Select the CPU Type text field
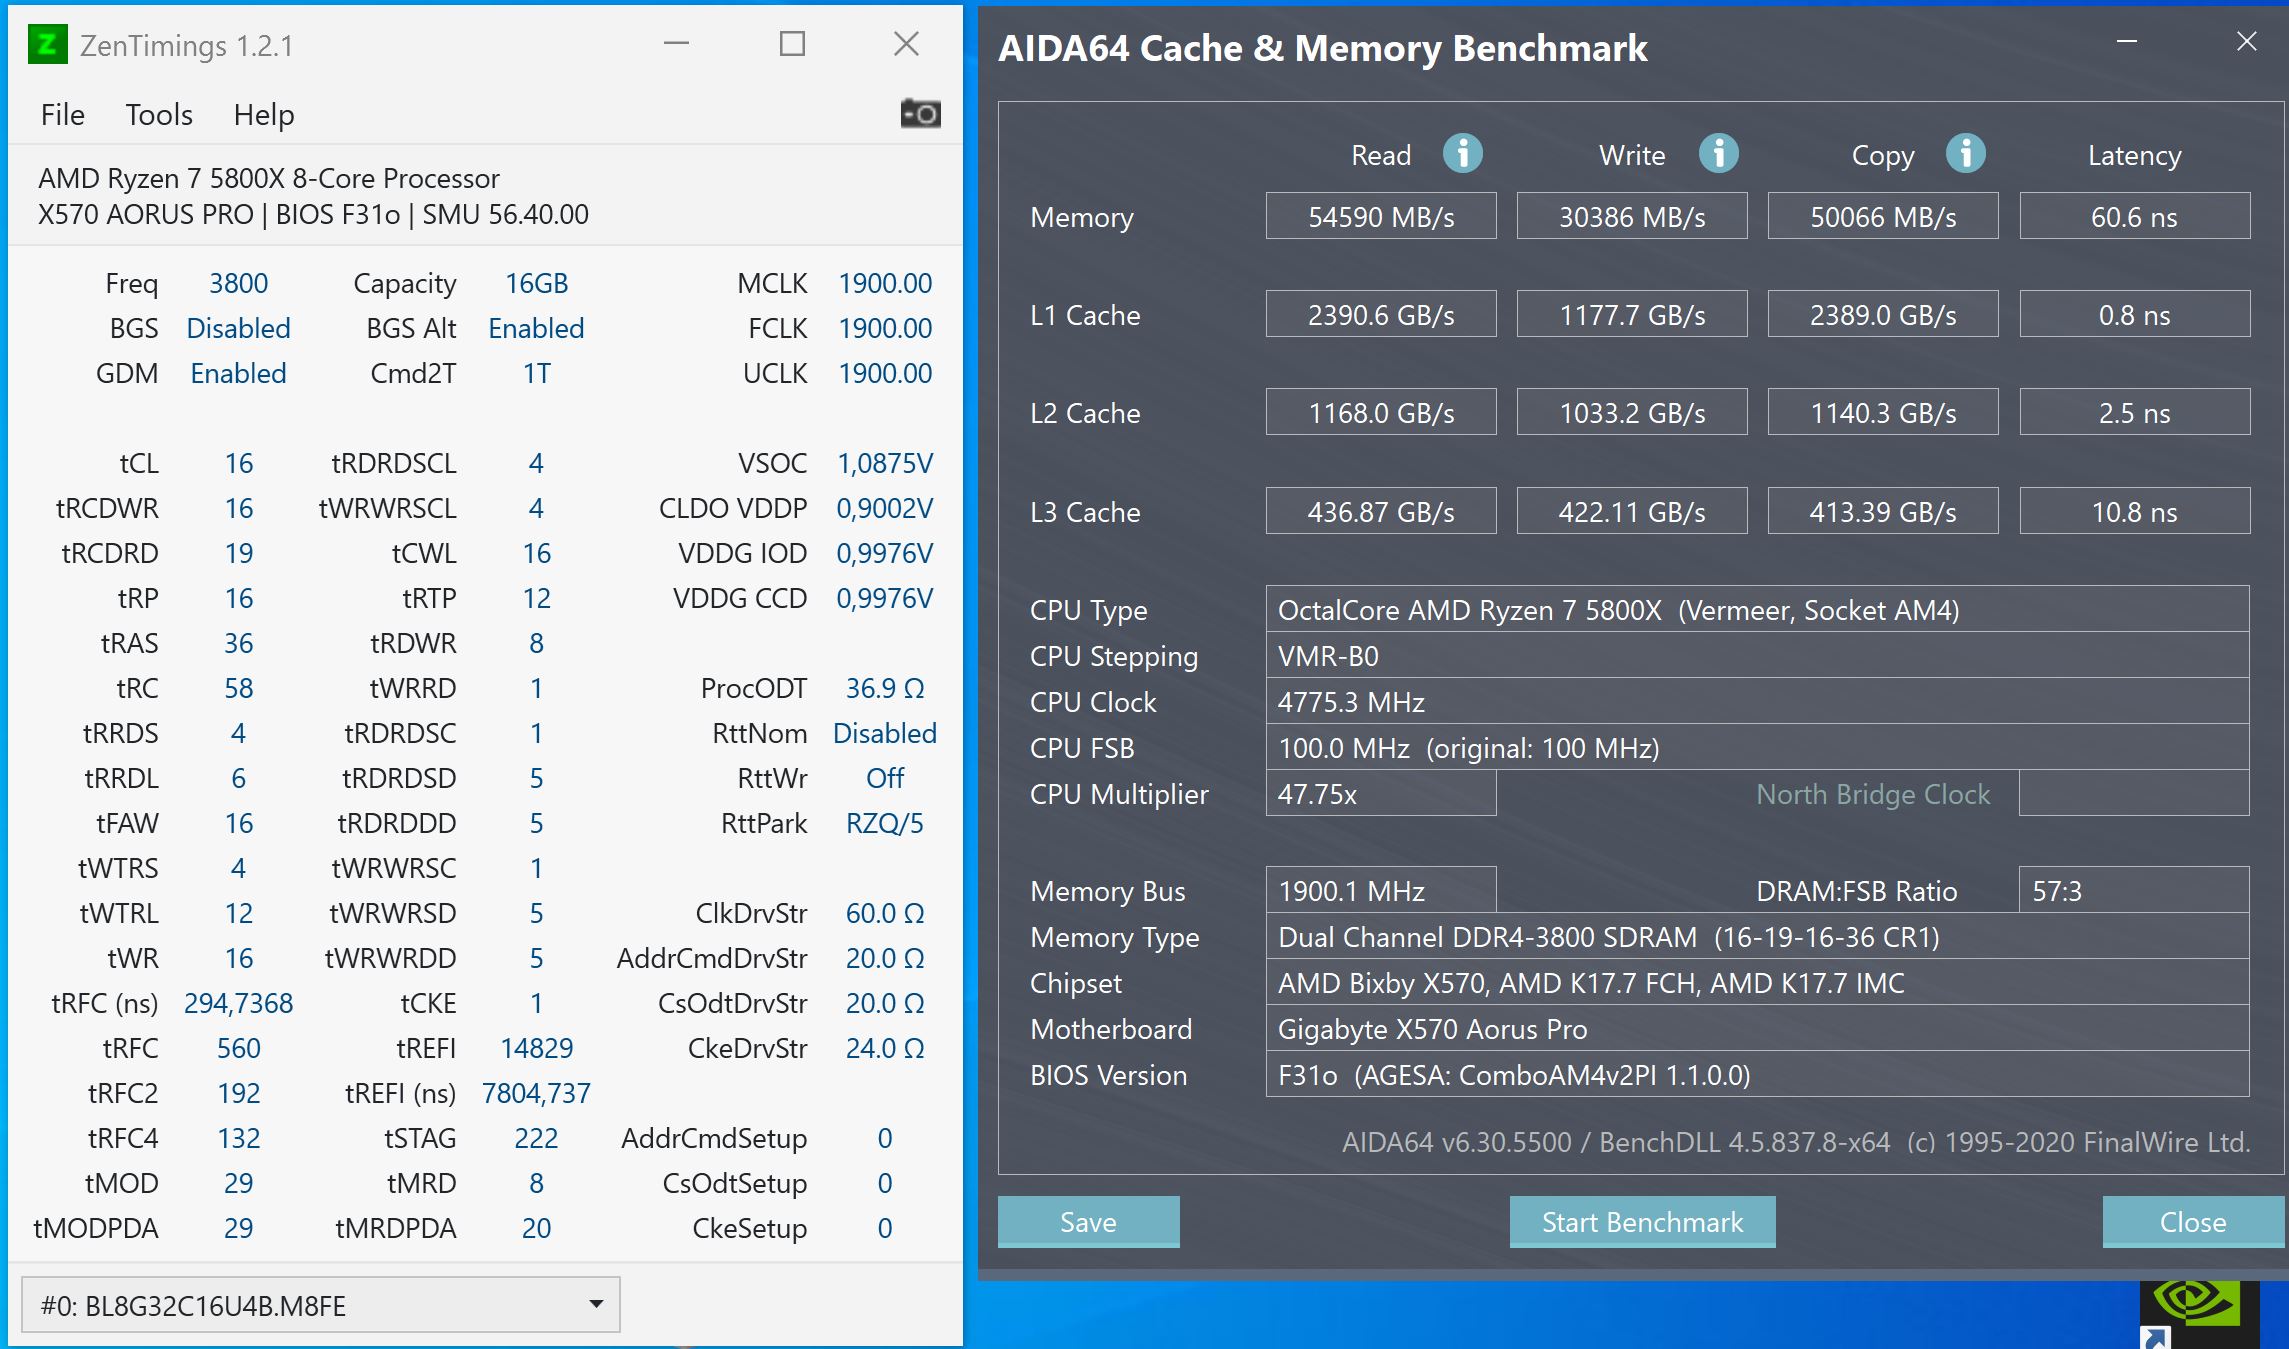This screenshot has width=2289, height=1349. 1756,610
